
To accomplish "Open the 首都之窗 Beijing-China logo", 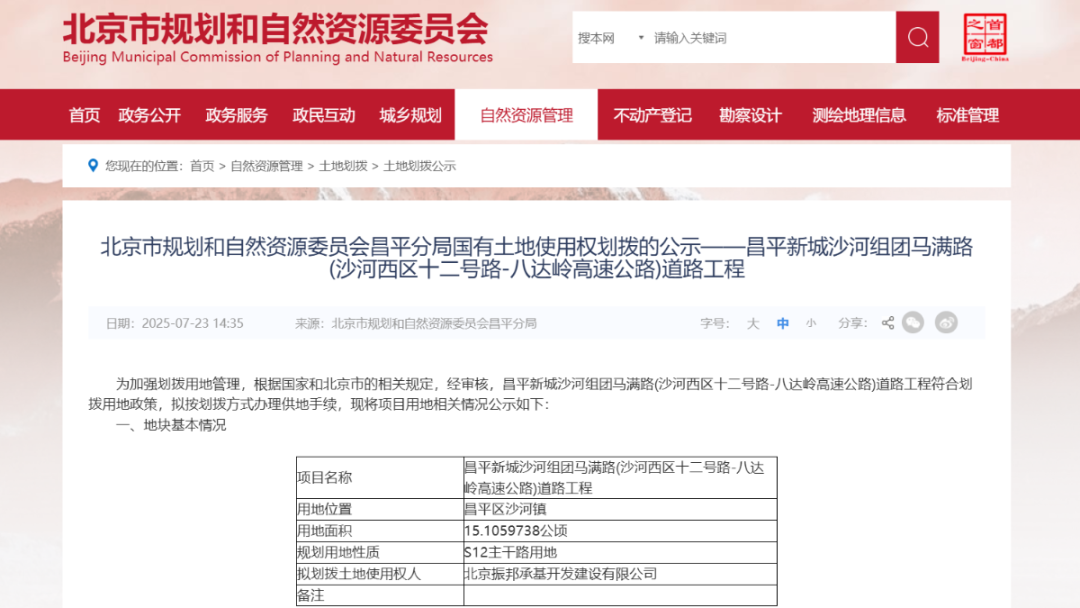I will pos(985,38).
